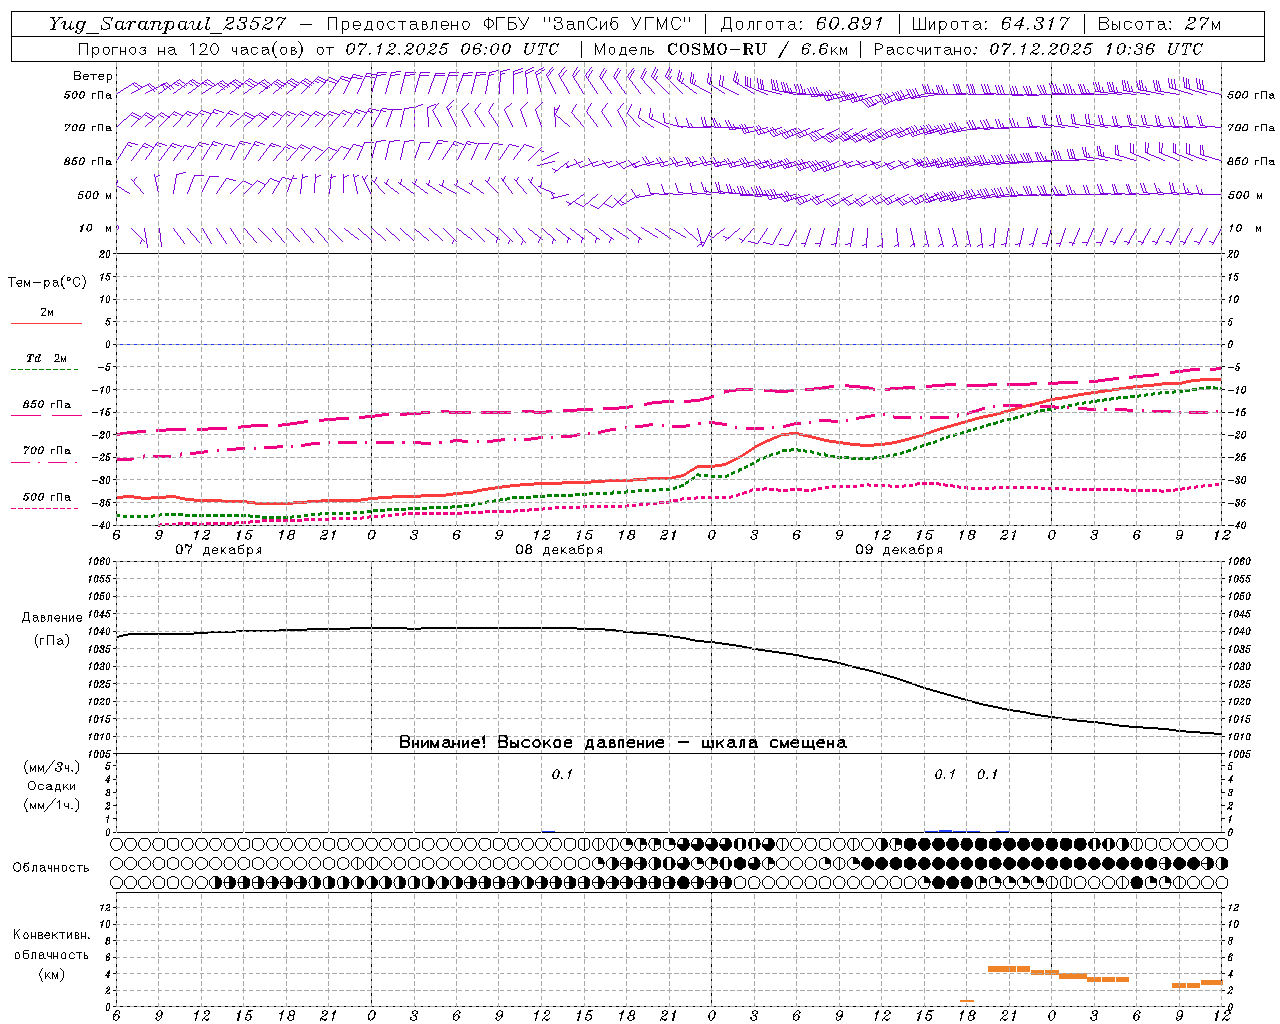Click the Давление pressure panel label
This screenshot has height=1024, width=1280.
point(52,618)
